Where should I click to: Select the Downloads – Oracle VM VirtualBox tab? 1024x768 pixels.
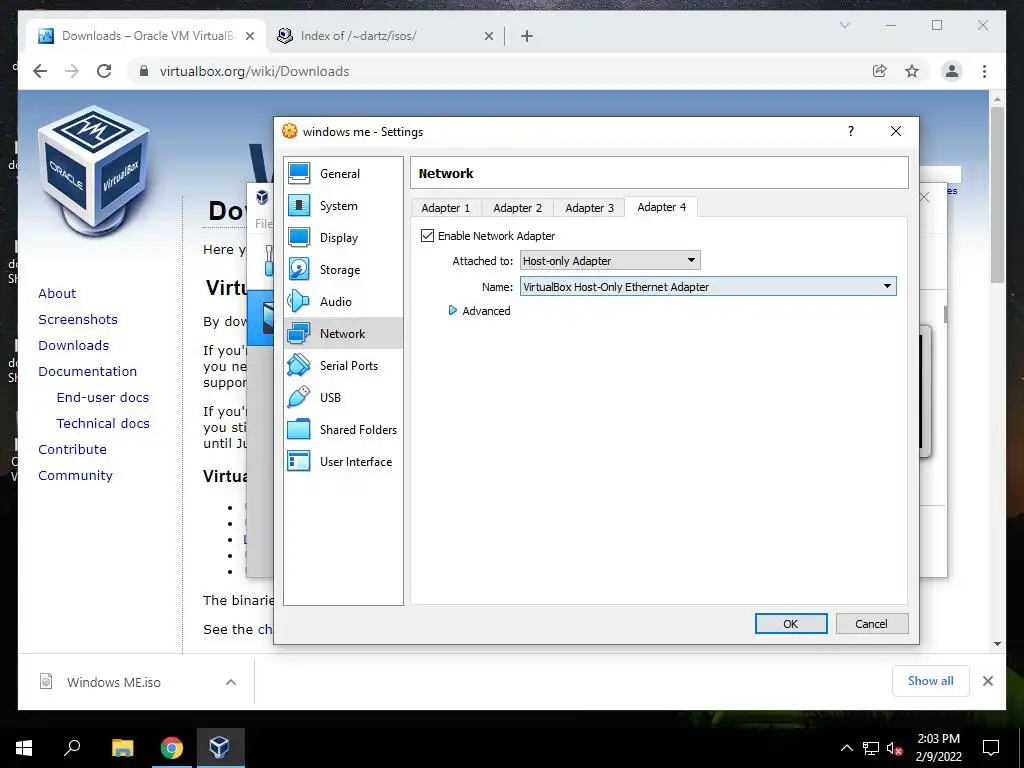coord(147,36)
